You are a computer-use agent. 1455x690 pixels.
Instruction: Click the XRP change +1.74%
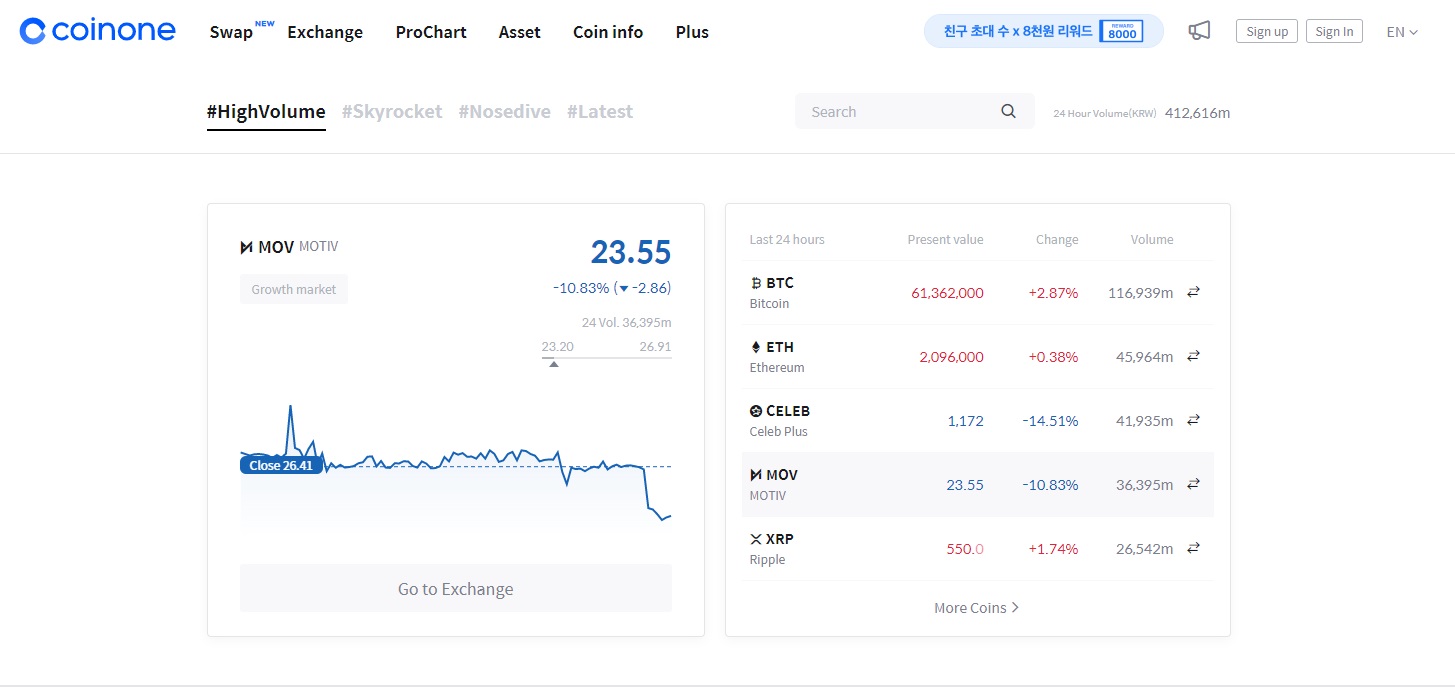[x=1053, y=548]
